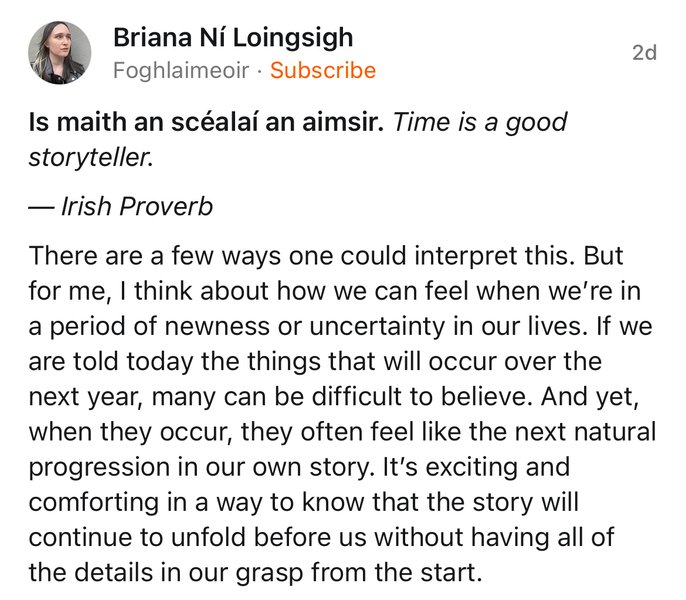Open Briana Ní Loingsigh's profile picture
Viewport: 686px width, 600px height.
tap(60, 53)
